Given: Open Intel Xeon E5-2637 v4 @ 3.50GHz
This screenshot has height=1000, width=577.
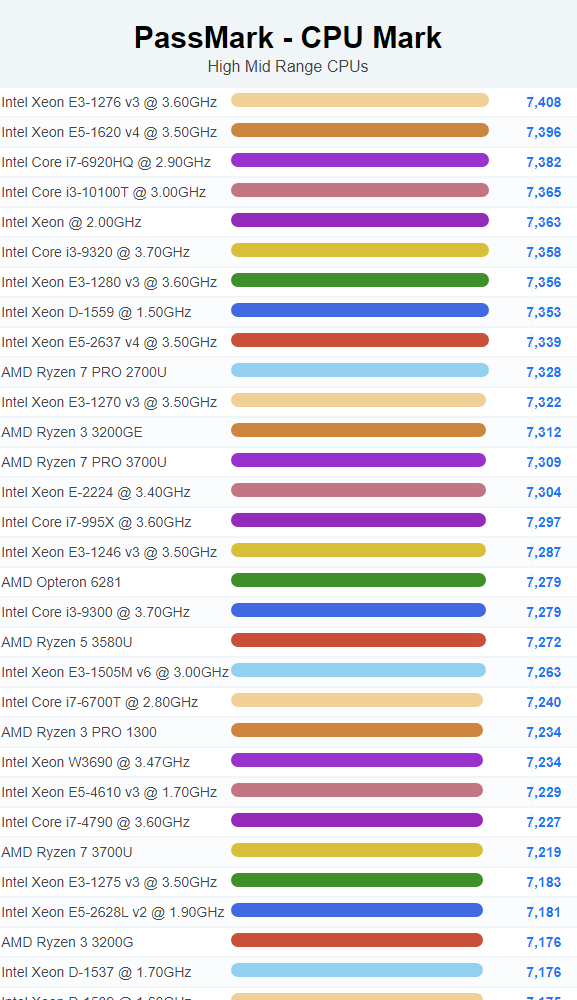Looking at the screenshot, I should tap(109, 342).
